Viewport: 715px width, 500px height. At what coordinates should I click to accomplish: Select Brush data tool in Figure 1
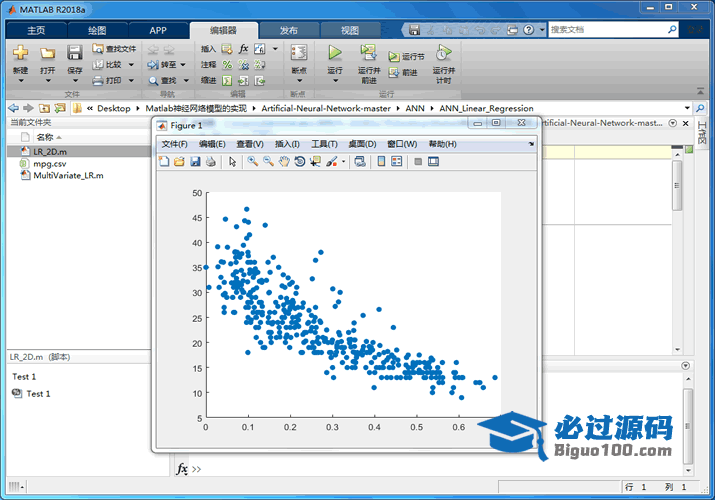pos(332,161)
